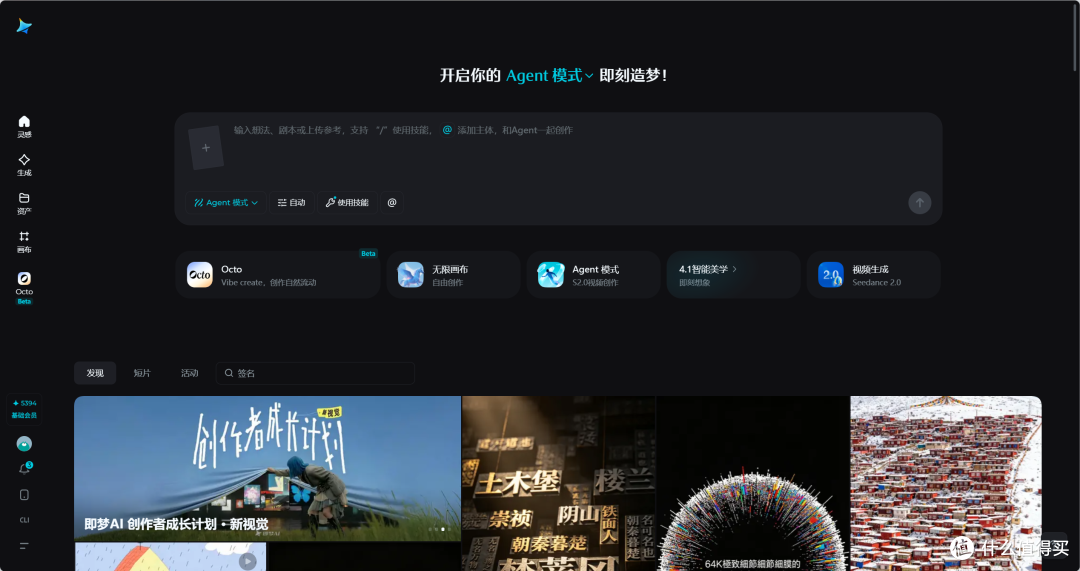Click the CLI entry in the sidebar
The image size is (1080, 571).
[x=24, y=520]
